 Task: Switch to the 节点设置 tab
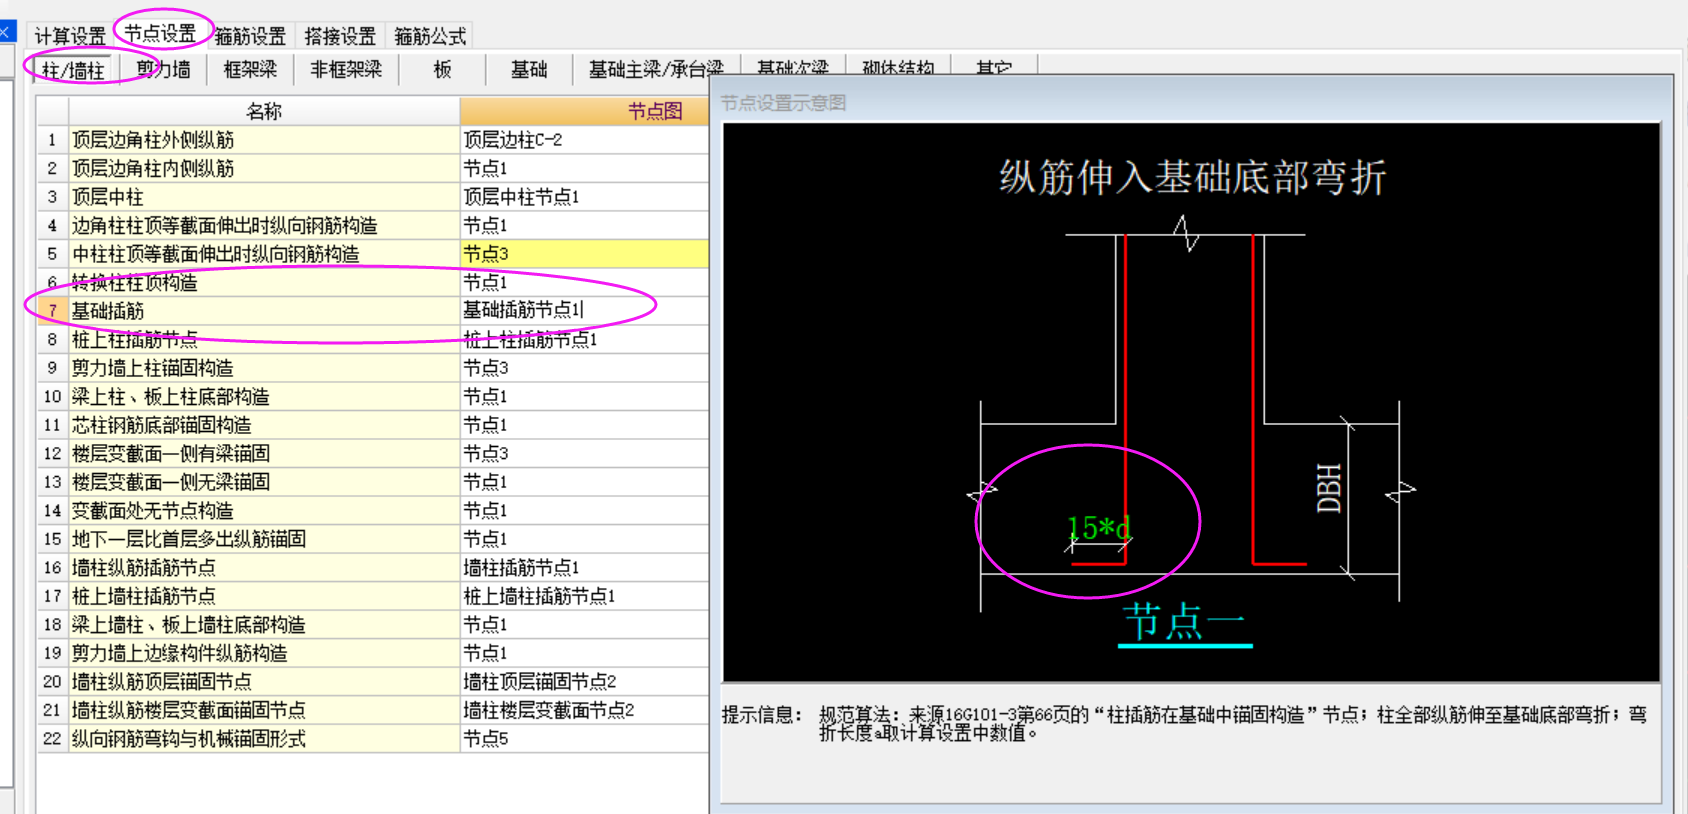tap(160, 34)
